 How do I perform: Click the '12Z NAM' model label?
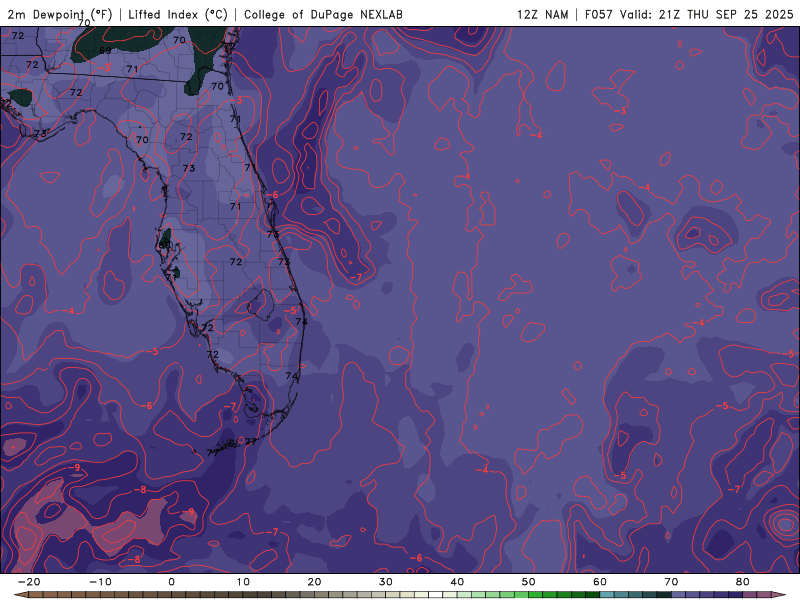(542, 14)
